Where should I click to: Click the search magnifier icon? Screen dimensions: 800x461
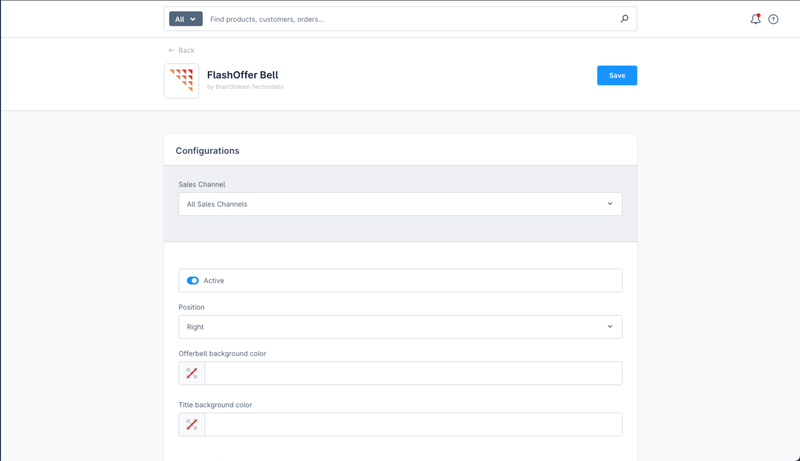(x=625, y=19)
